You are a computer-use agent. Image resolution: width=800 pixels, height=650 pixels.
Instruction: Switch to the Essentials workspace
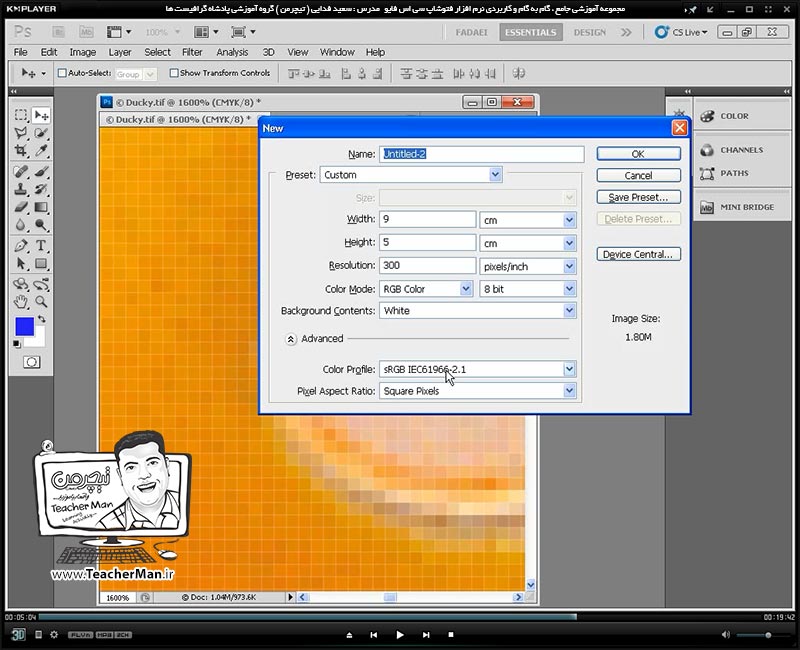[x=531, y=32]
